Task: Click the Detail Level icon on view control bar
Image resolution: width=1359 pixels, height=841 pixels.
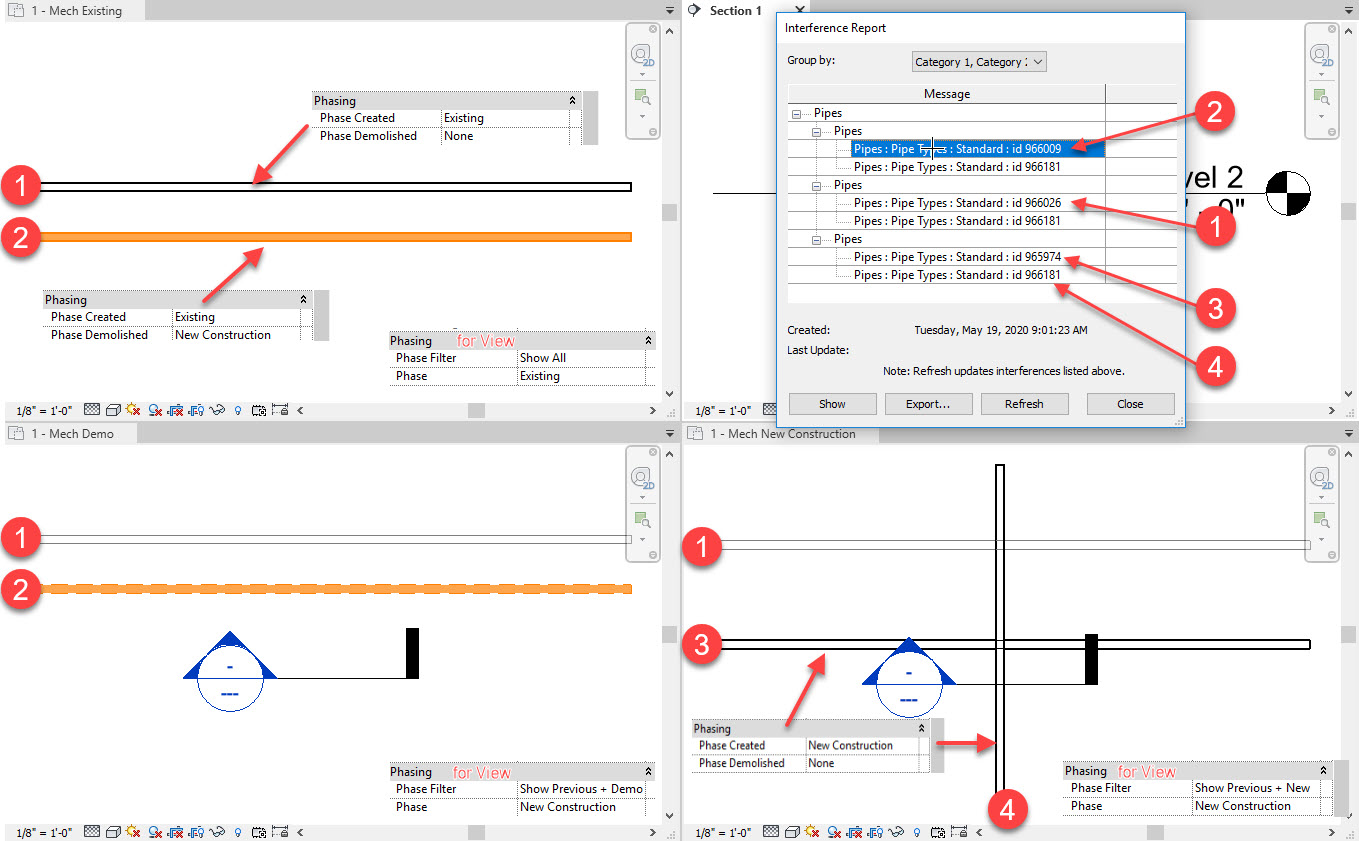Action: click(92, 408)
